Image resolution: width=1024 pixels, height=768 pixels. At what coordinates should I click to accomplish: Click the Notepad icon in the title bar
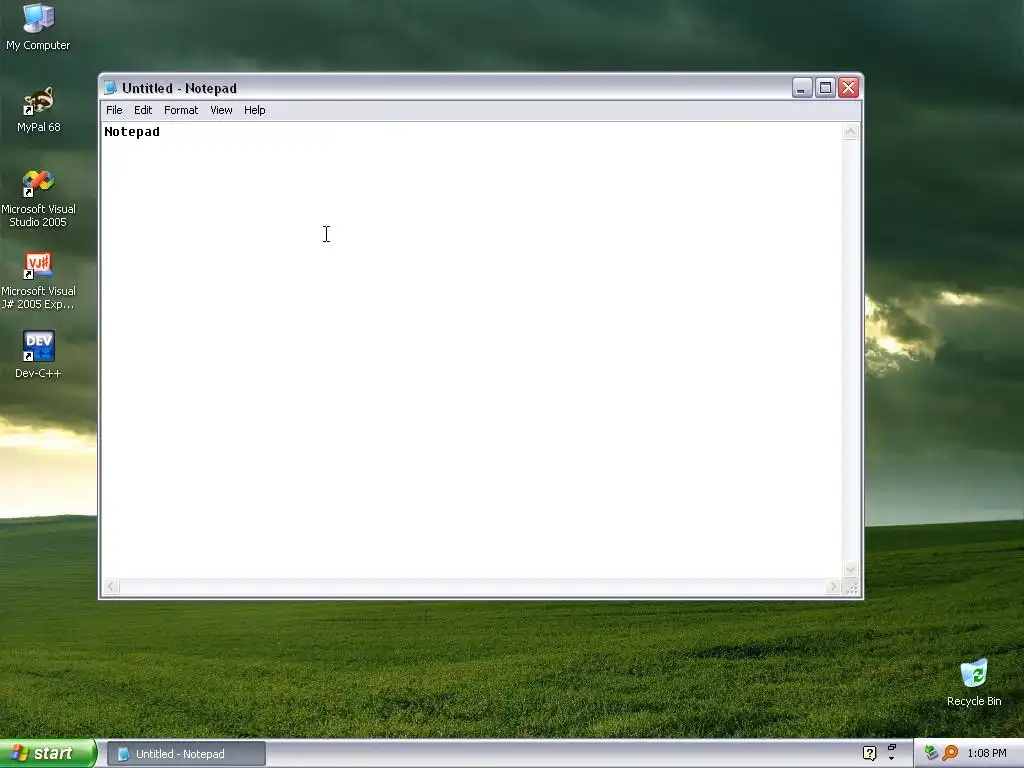click(x=110, y=88)
